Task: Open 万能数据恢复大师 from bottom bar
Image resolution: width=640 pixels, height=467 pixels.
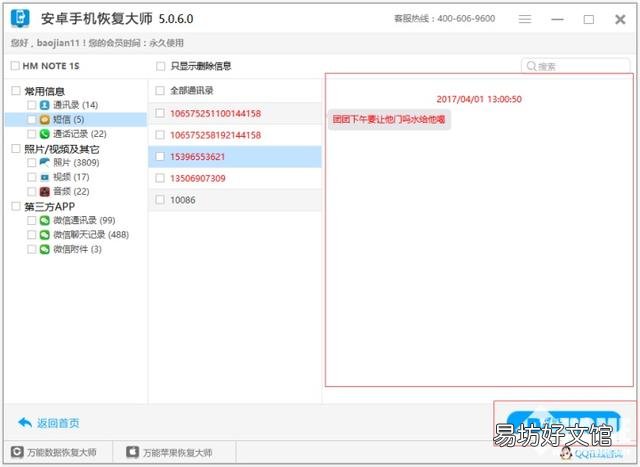Action: [62, 452]
